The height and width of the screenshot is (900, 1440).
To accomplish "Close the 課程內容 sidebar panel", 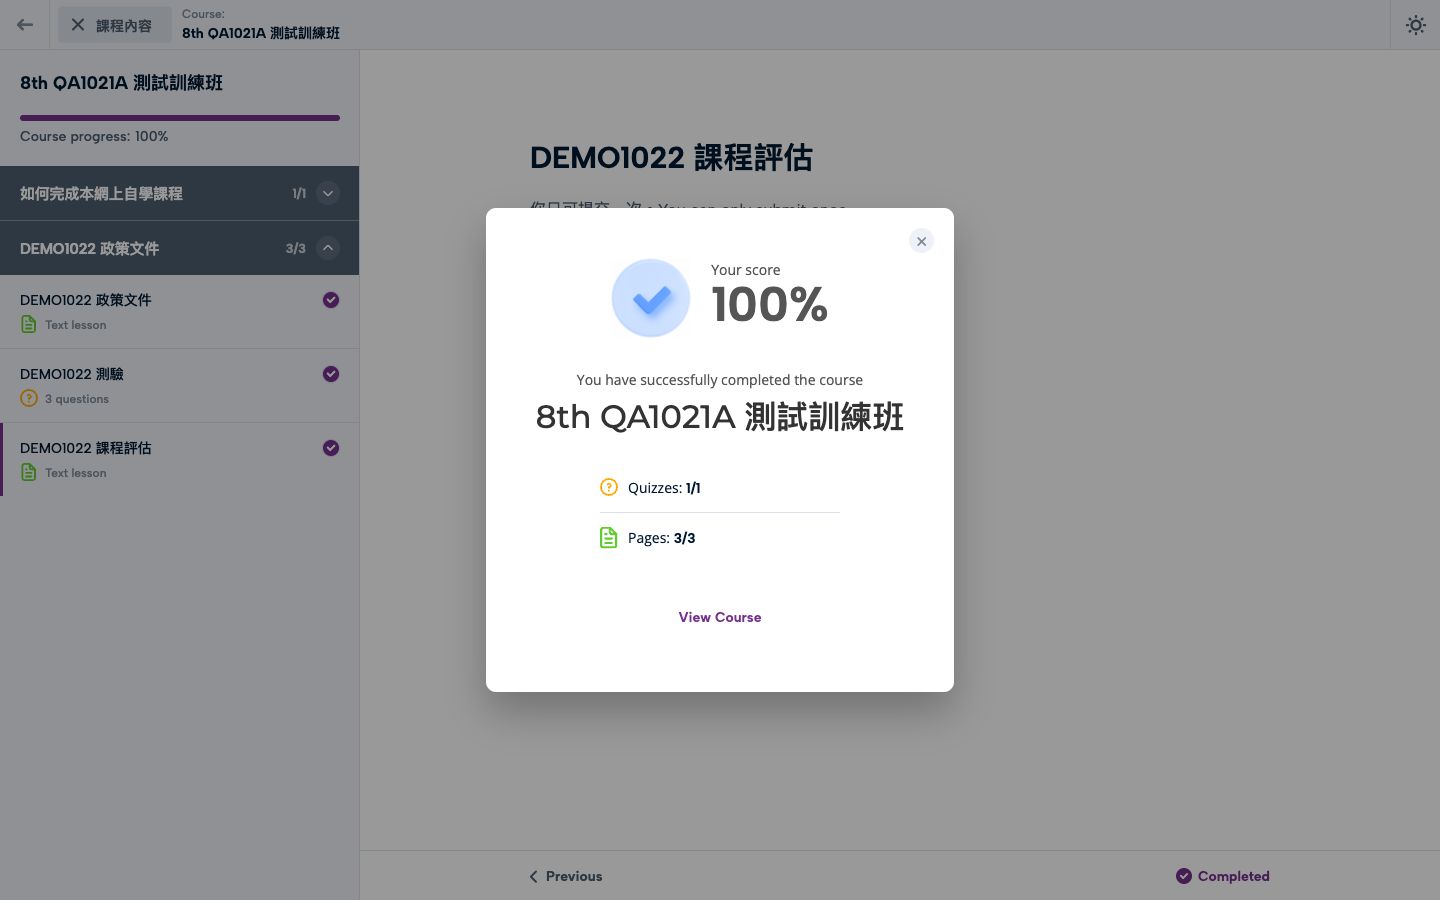I will click(x=114, y=25).
